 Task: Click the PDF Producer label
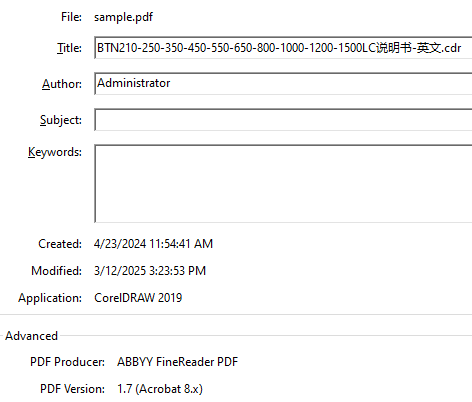(67, 362)
